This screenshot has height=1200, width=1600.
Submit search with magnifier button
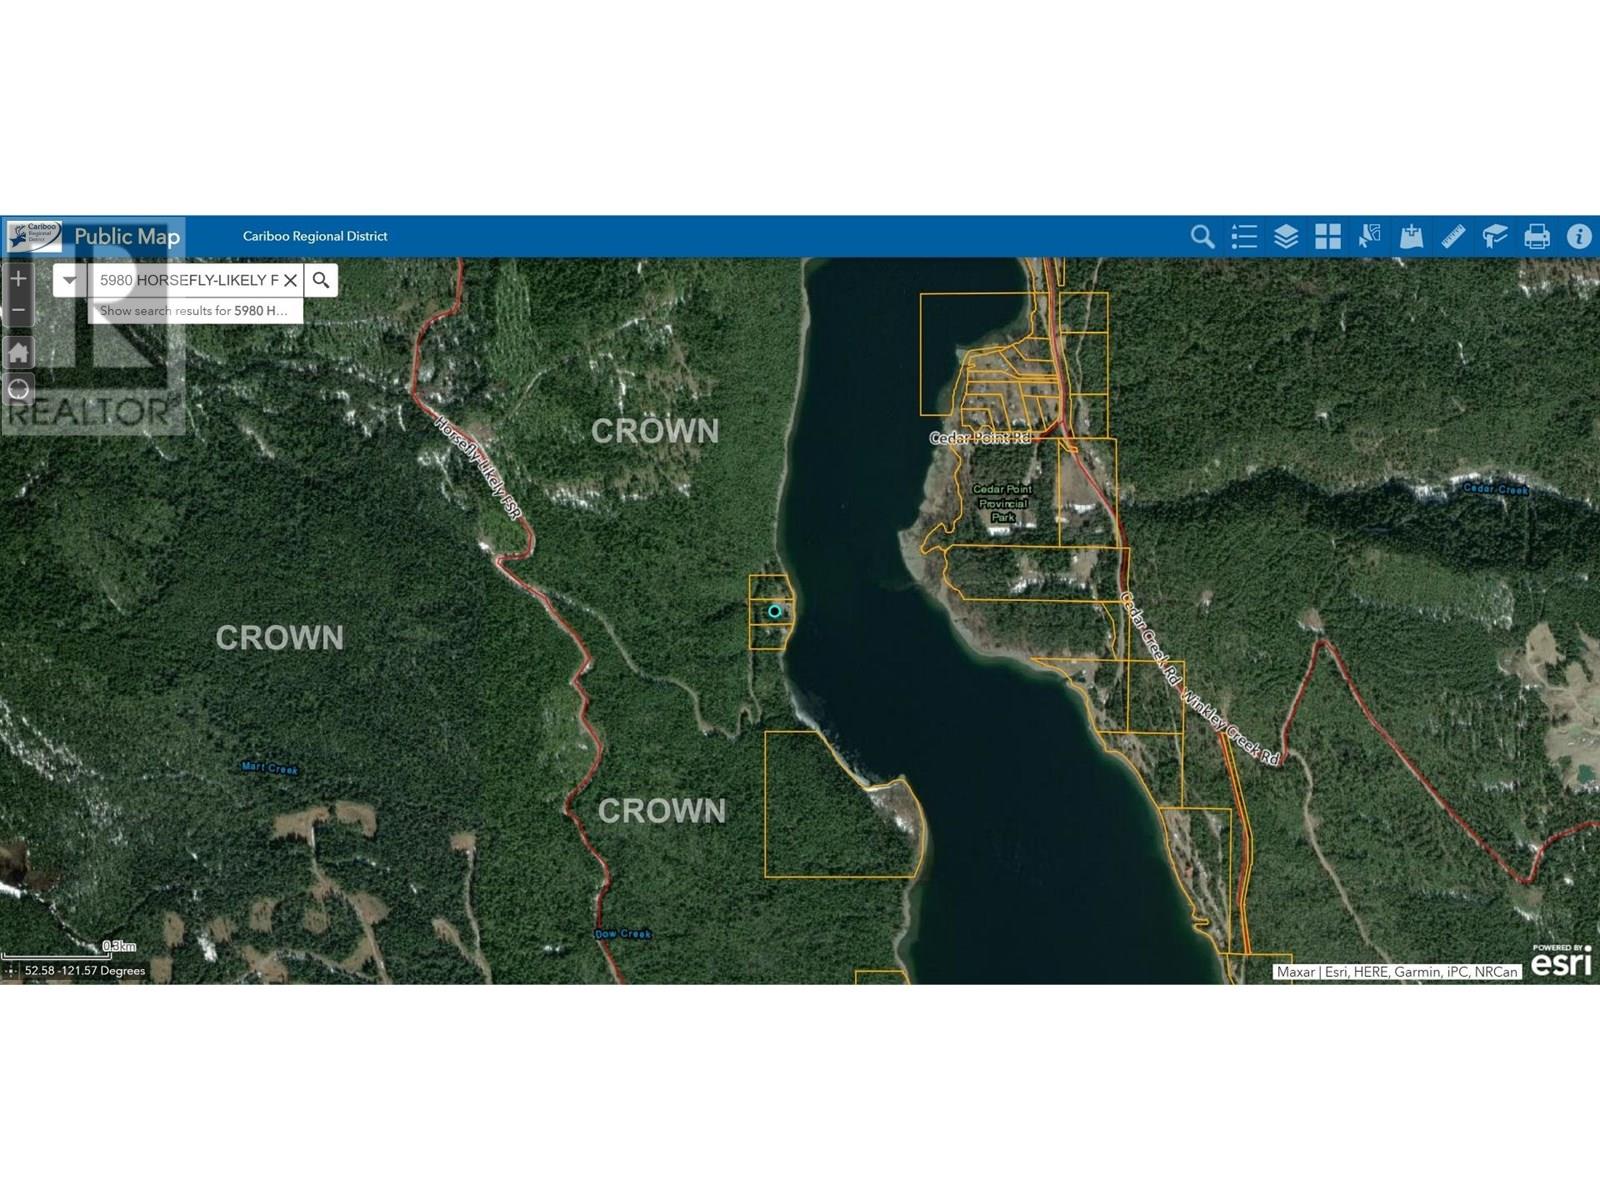[x=321, y=280]
